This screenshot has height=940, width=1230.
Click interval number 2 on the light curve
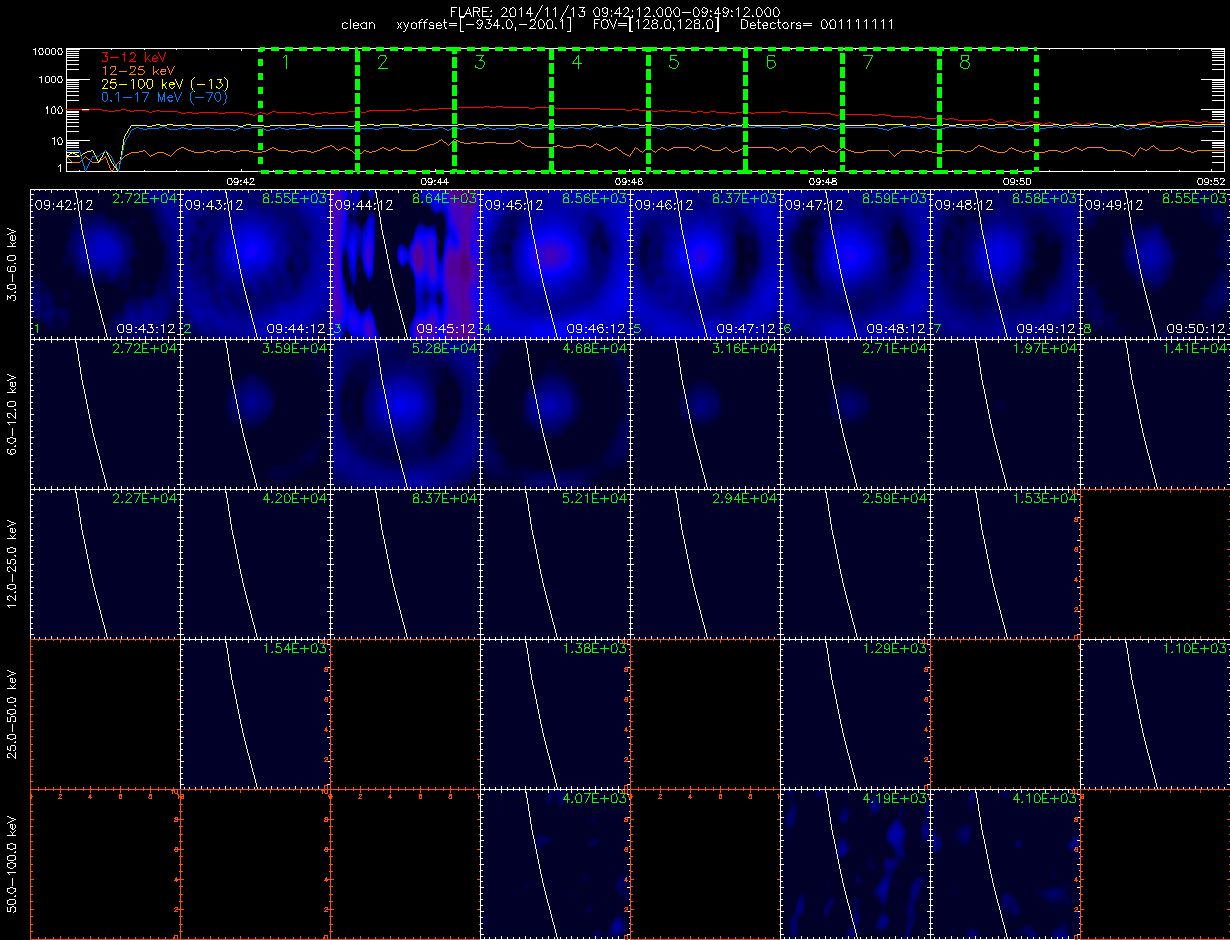coord(382,63)
